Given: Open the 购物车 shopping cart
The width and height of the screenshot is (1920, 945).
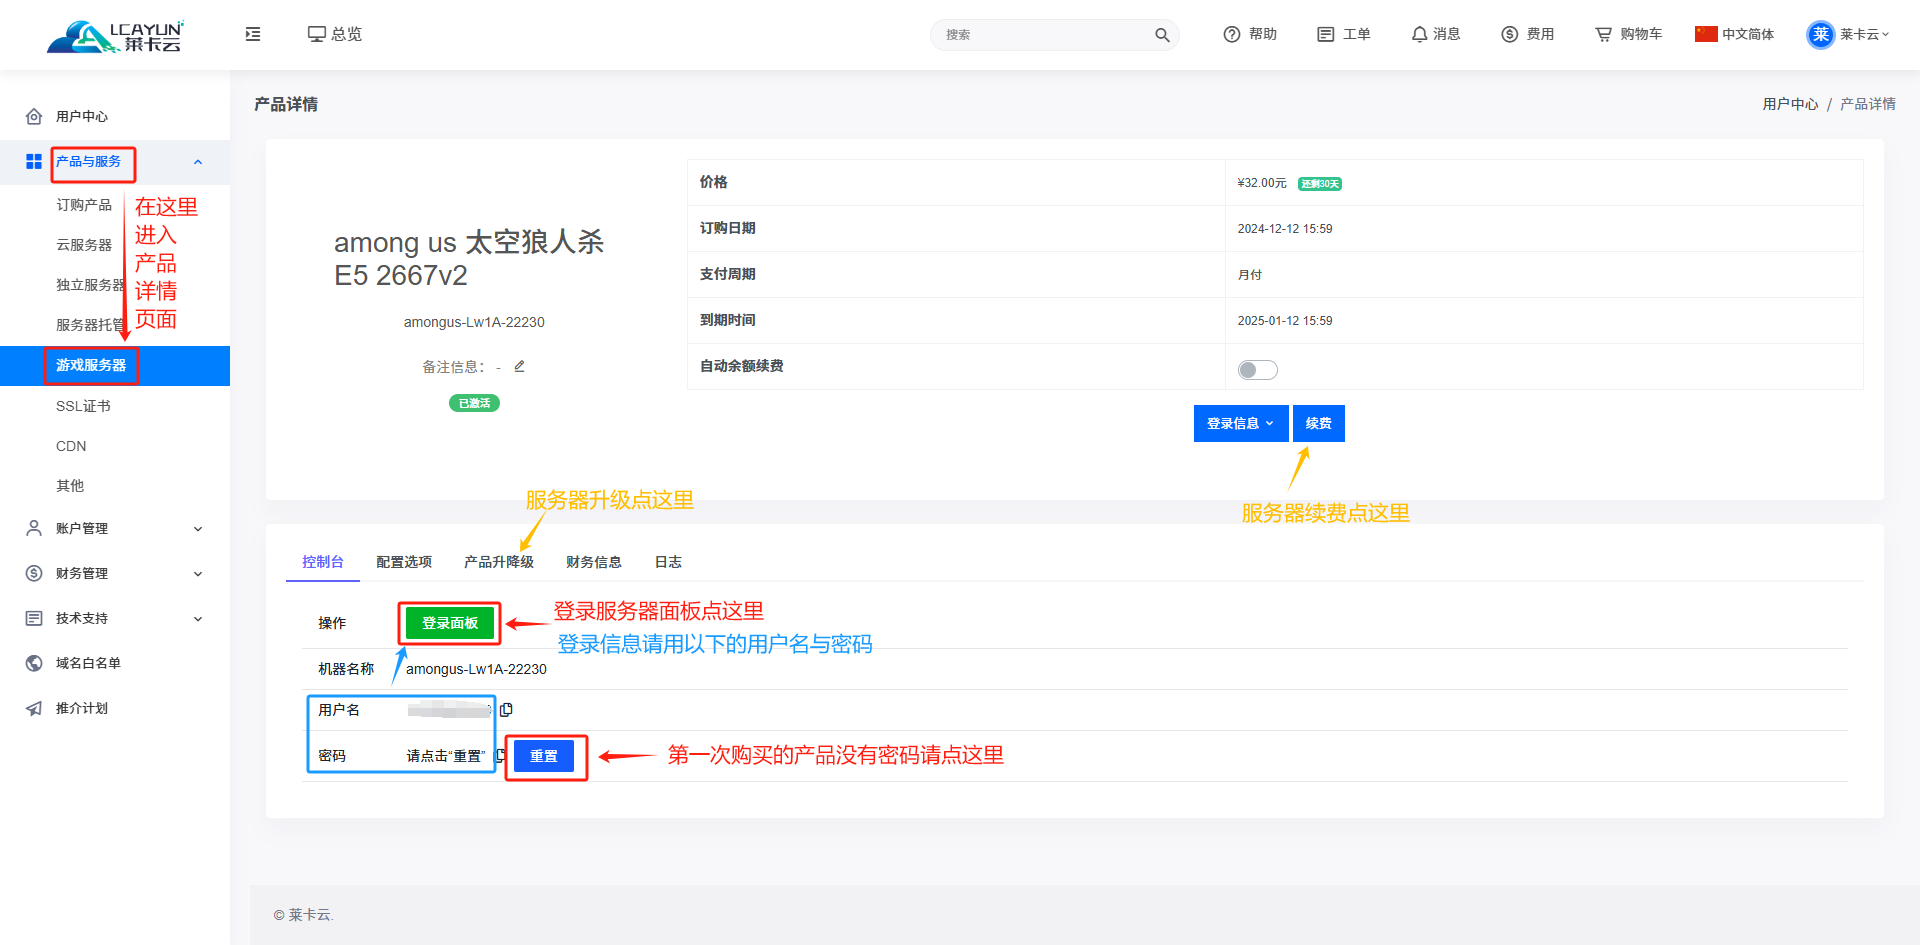Looking at the screenshot, I should 1629,34.
